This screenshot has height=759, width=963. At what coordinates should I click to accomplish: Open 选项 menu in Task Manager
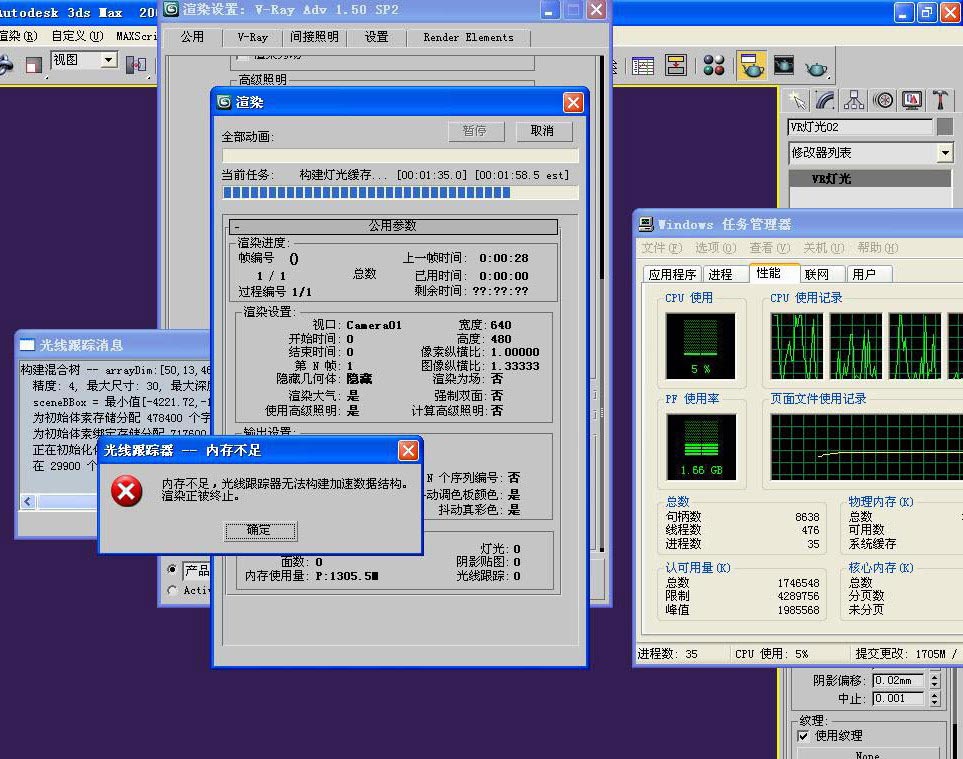point(715,248)
